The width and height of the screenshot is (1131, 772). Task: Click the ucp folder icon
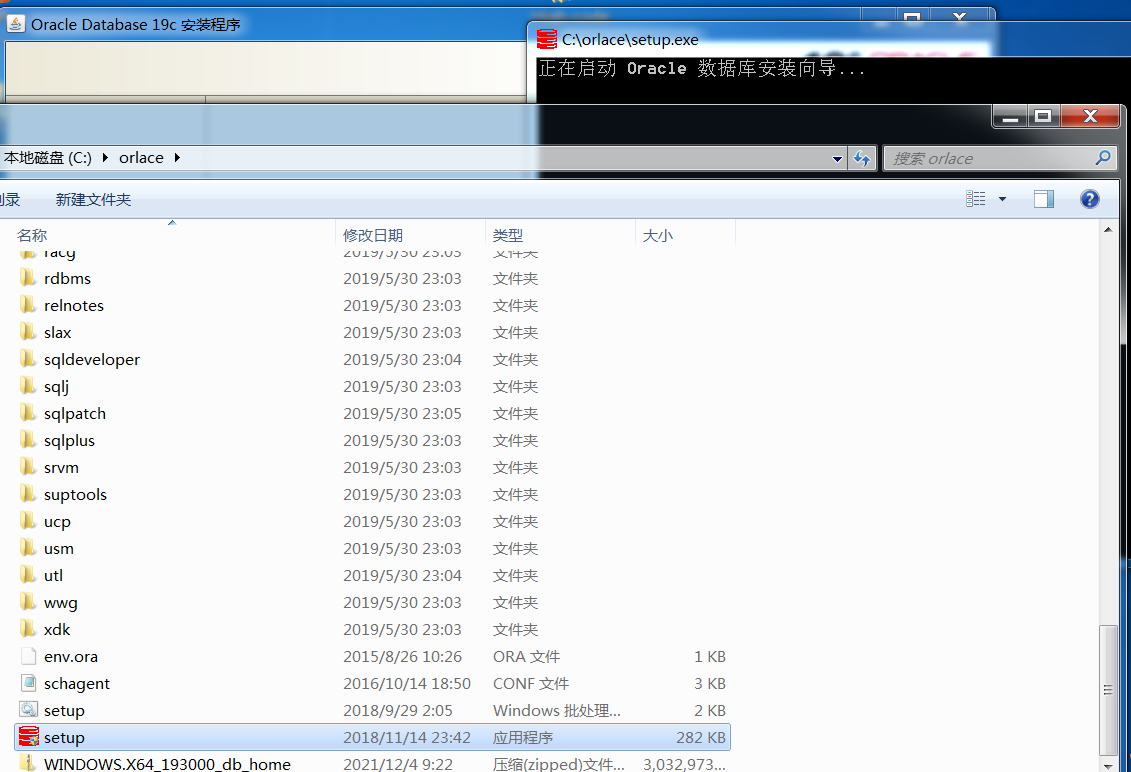click(28, 521)
